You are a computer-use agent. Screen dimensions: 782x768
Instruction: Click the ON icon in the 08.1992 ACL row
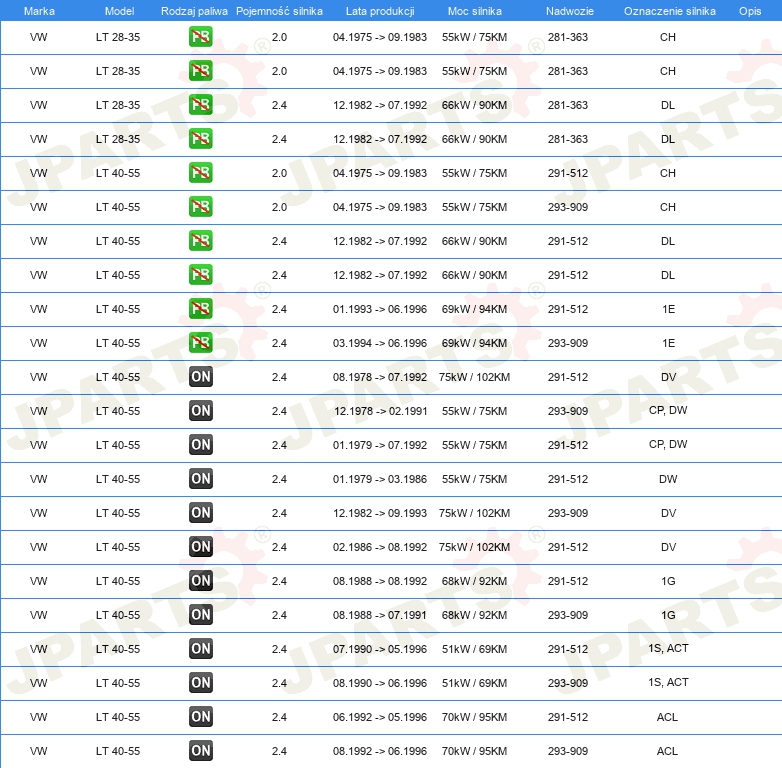coord(201,751)
